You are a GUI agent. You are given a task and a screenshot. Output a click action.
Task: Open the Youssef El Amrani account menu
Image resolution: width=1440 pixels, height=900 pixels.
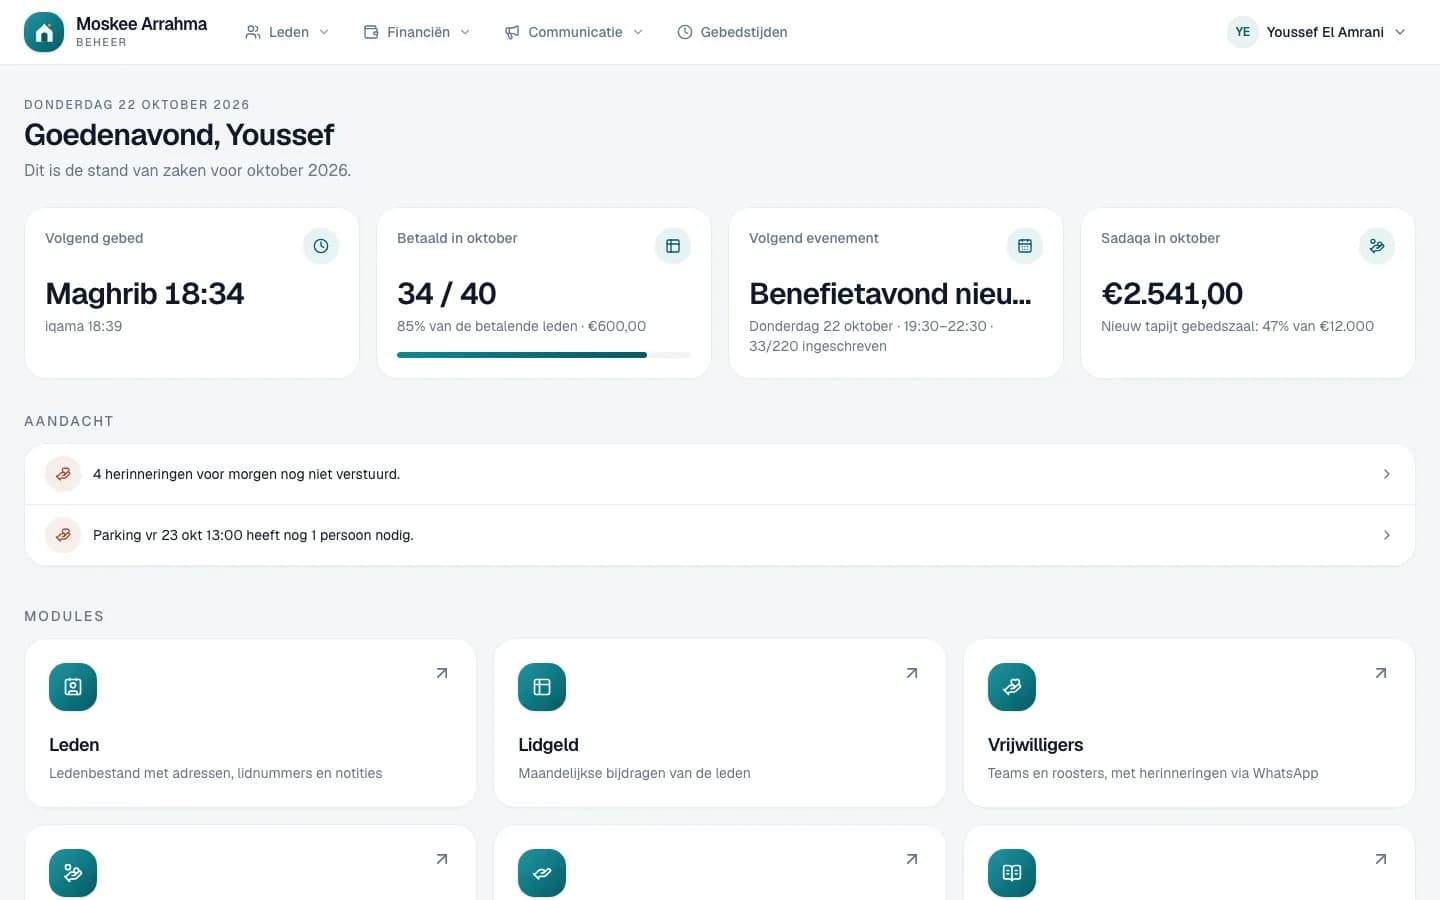tap(1317, 32)
